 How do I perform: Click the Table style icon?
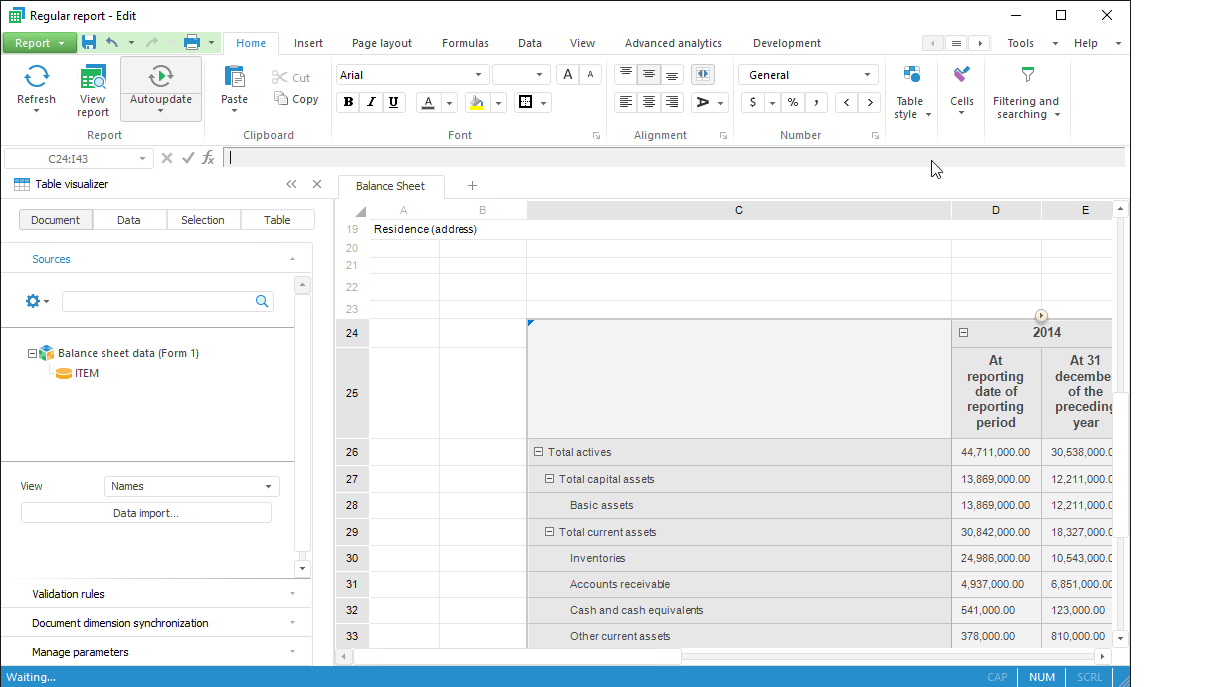point(911,75)
